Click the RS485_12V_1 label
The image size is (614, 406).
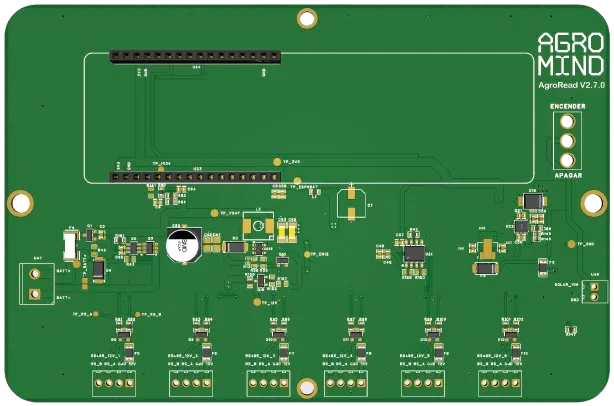click(106, 356)
